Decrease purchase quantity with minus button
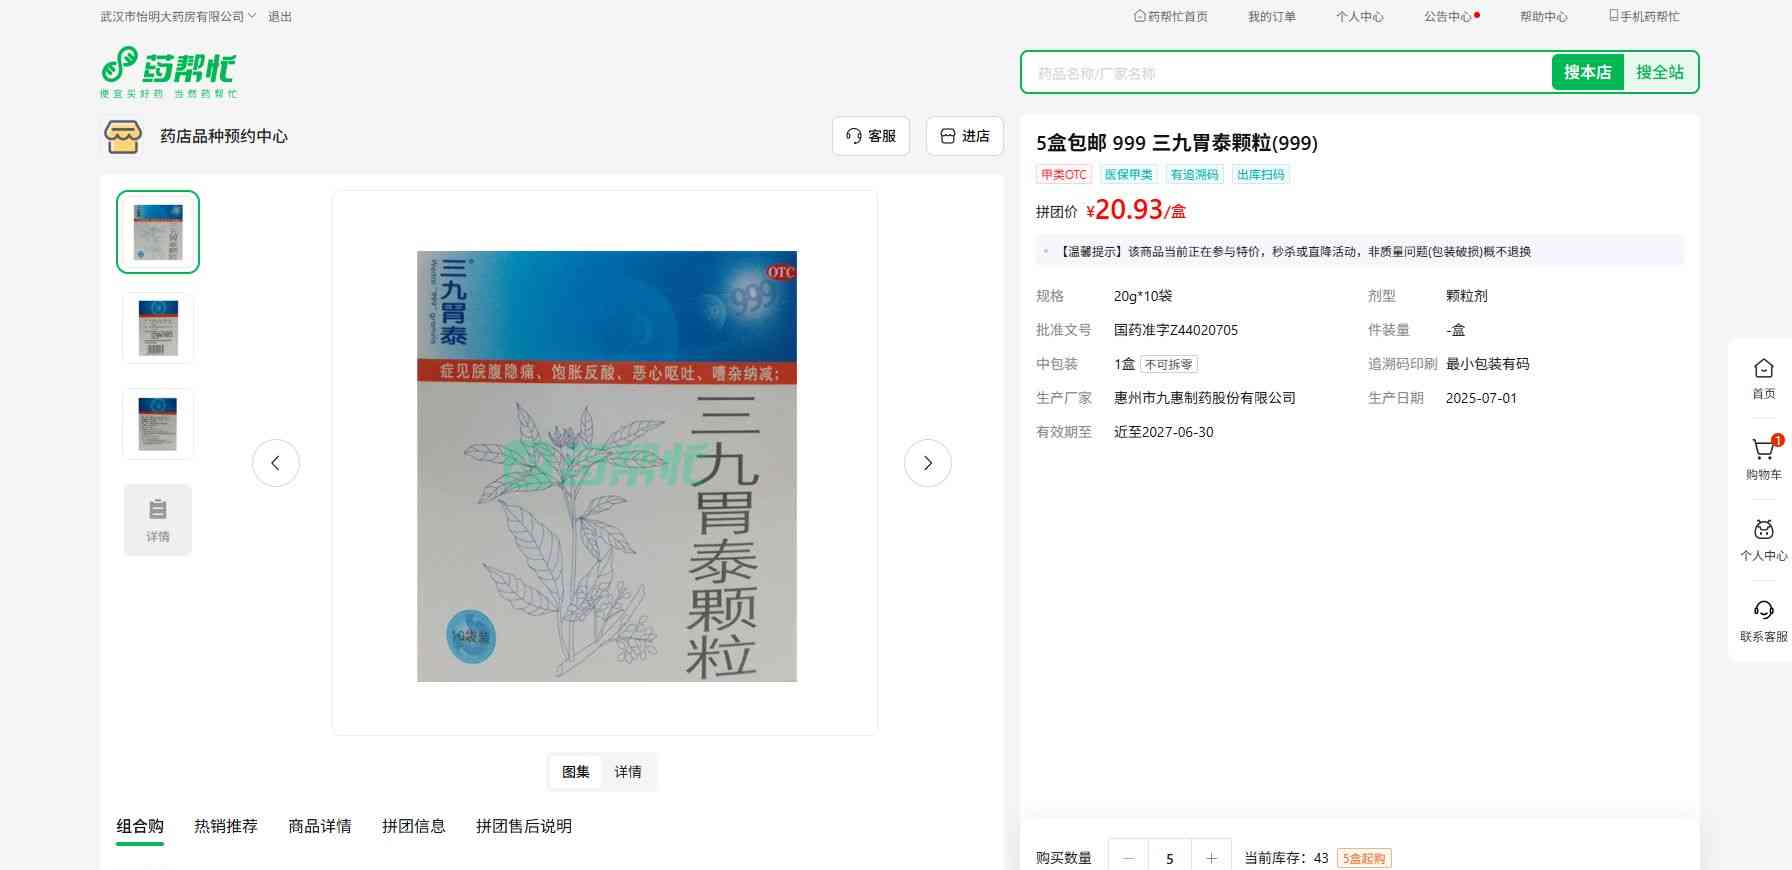This screenshot has width=1792, height=870. [1129, 858]
